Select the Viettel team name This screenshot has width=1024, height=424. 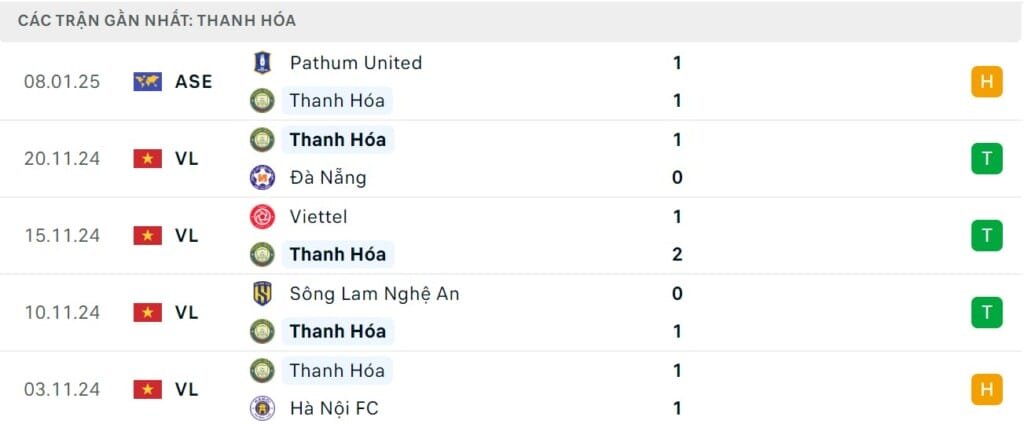[x=318, y=217]
